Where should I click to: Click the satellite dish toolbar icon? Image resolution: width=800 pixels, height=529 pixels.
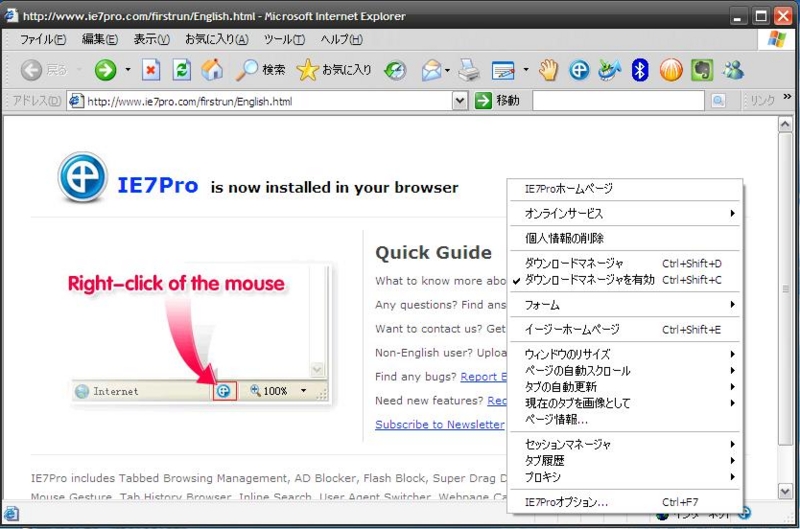click(610, 70)
